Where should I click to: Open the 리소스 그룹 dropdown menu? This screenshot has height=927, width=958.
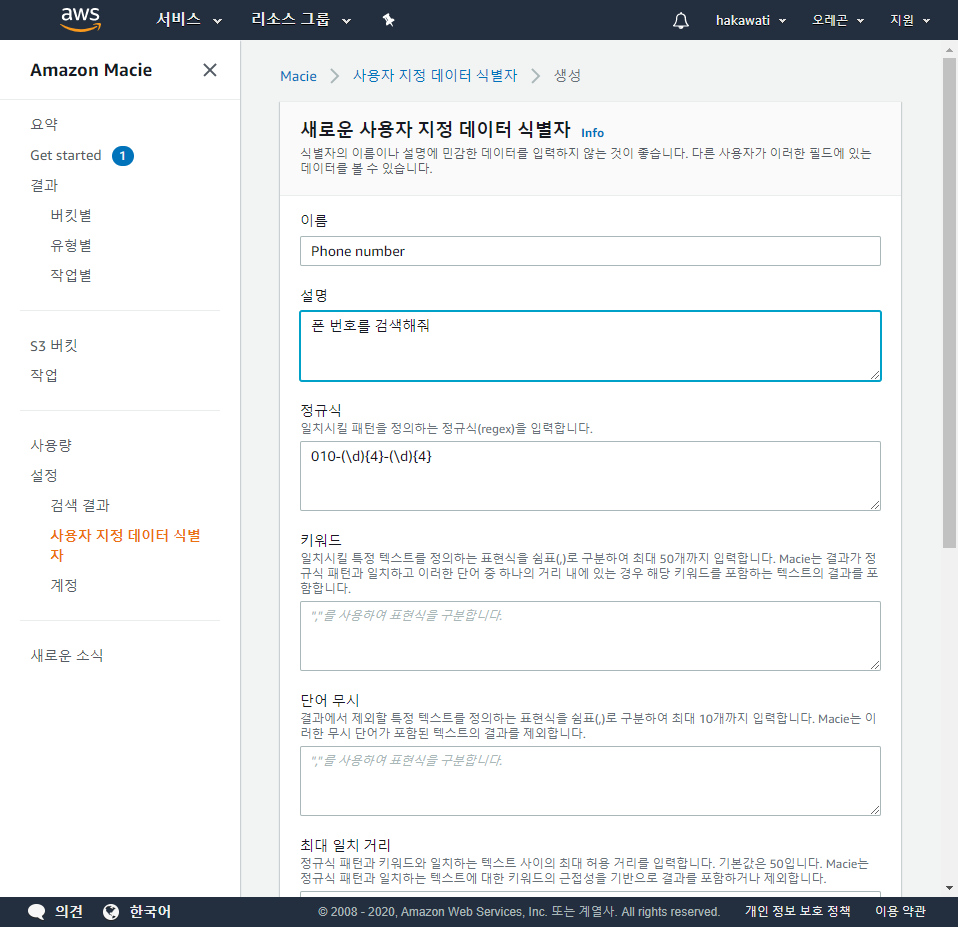301,20
